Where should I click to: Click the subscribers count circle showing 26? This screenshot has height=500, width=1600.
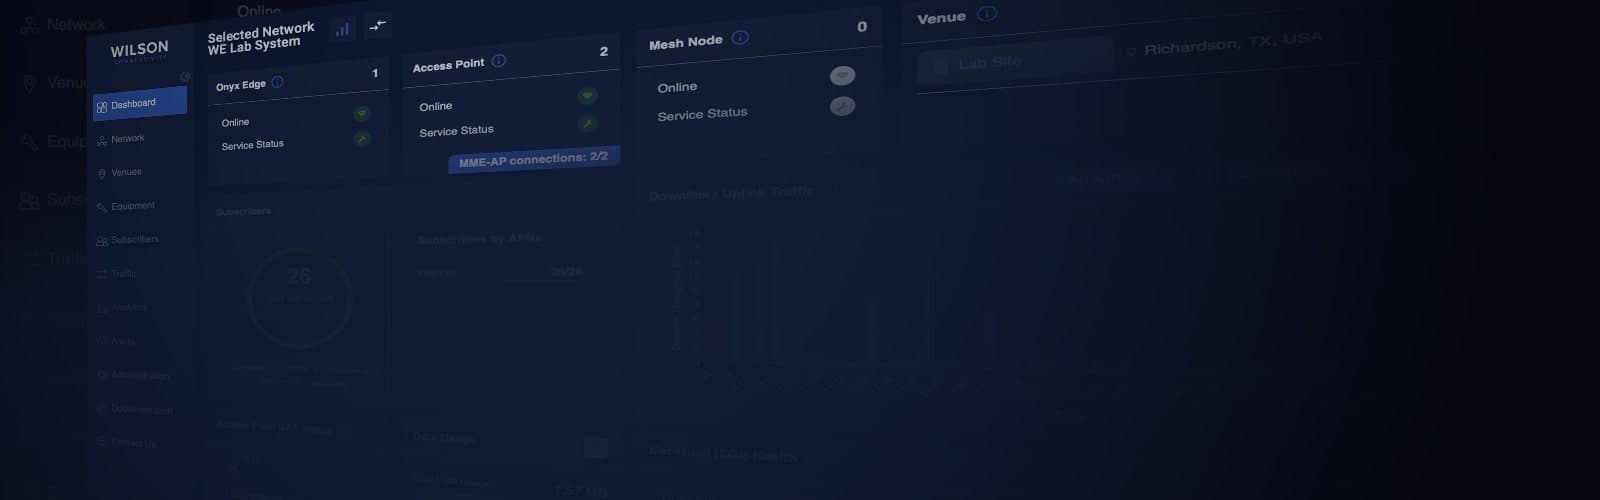tap(299, 297)
